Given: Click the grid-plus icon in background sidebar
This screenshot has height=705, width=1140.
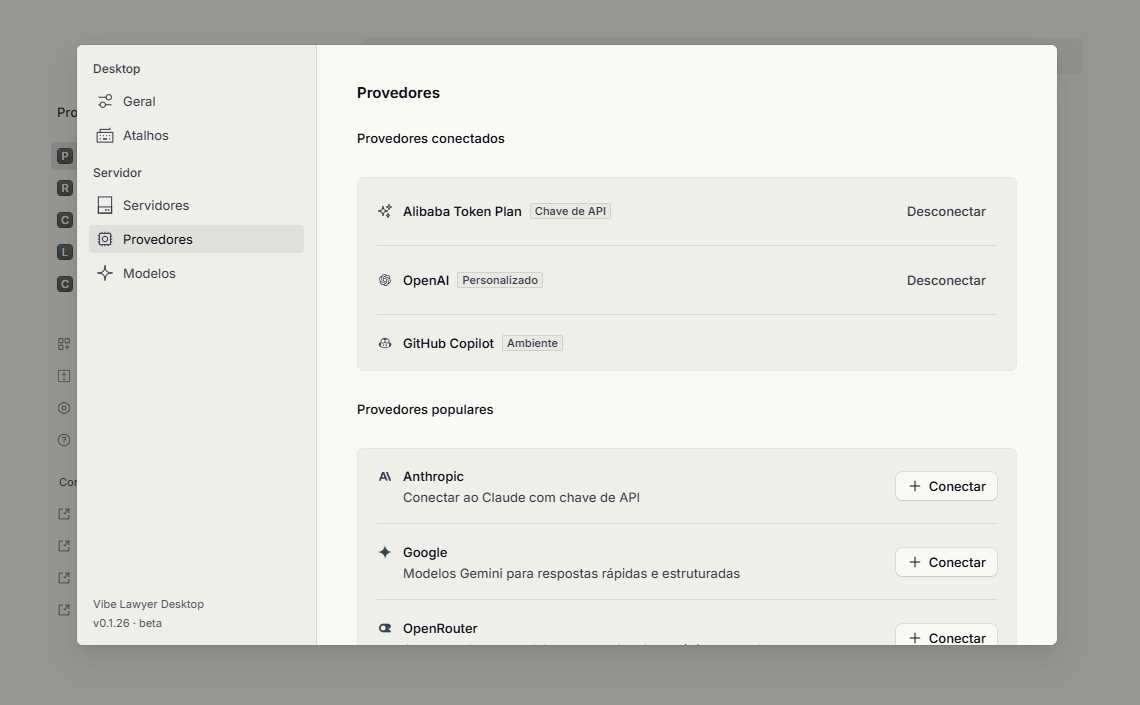Looking at the screenshot, I should click(64, 344).
